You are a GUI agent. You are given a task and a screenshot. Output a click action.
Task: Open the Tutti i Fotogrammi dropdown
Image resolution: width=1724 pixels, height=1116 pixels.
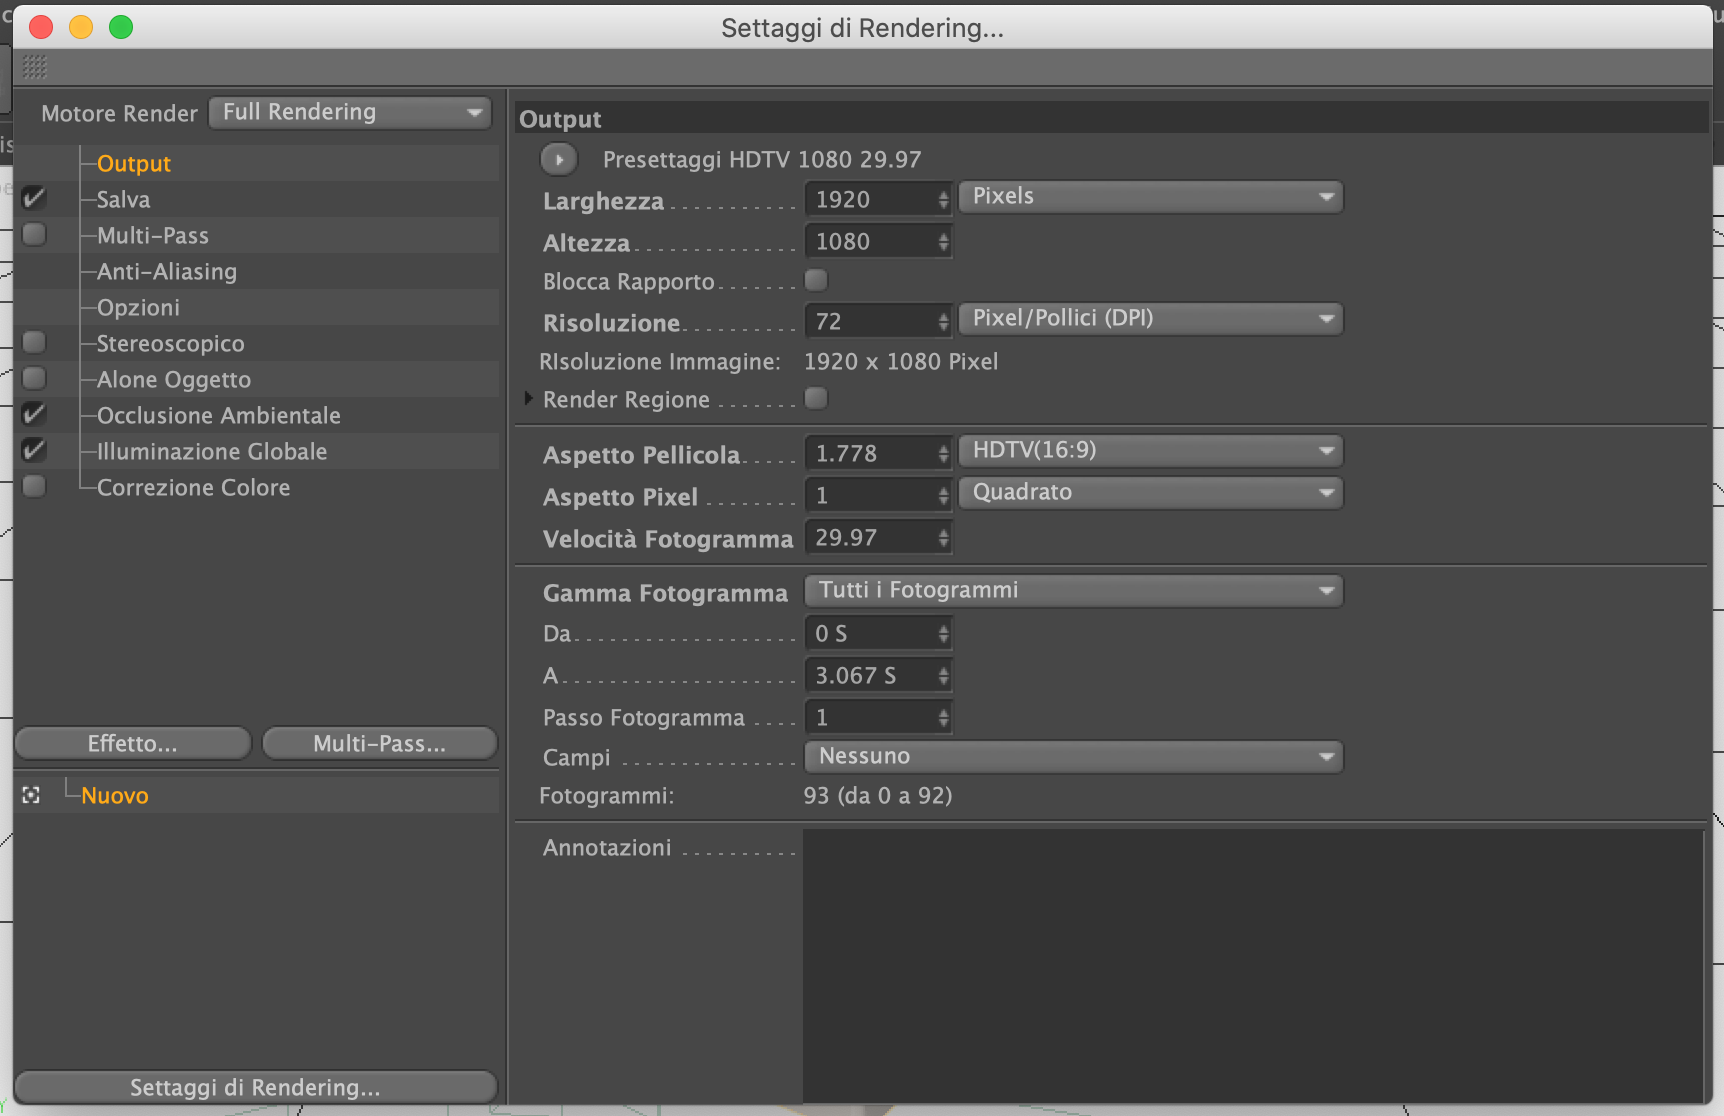pyautogui.click(x=1074, y=590)
